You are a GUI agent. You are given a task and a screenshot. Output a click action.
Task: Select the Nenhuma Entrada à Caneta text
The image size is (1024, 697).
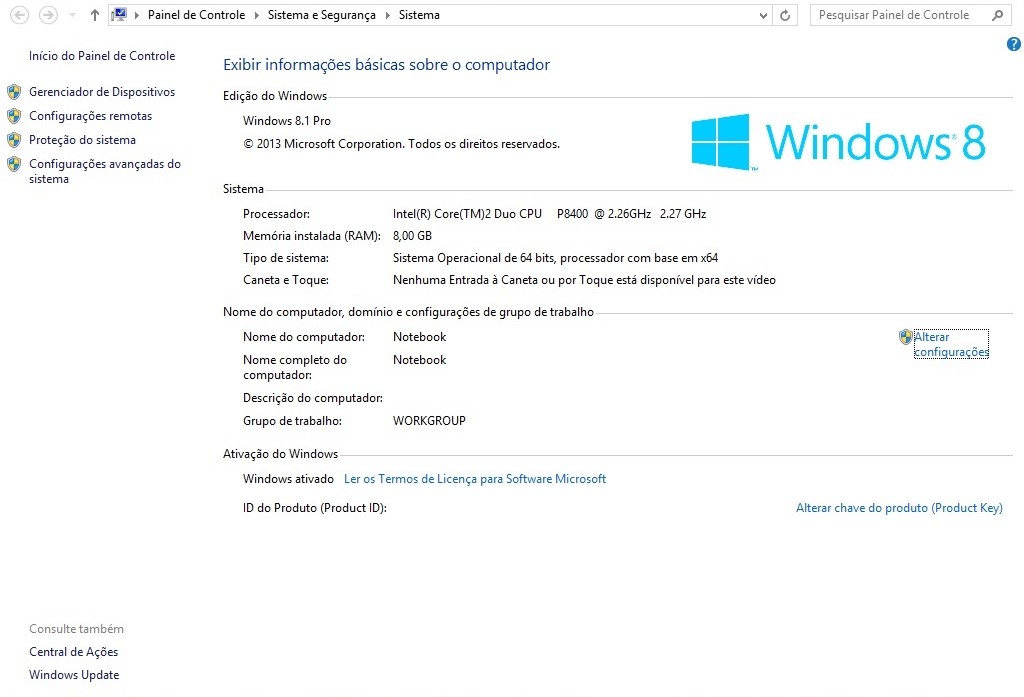584,280
